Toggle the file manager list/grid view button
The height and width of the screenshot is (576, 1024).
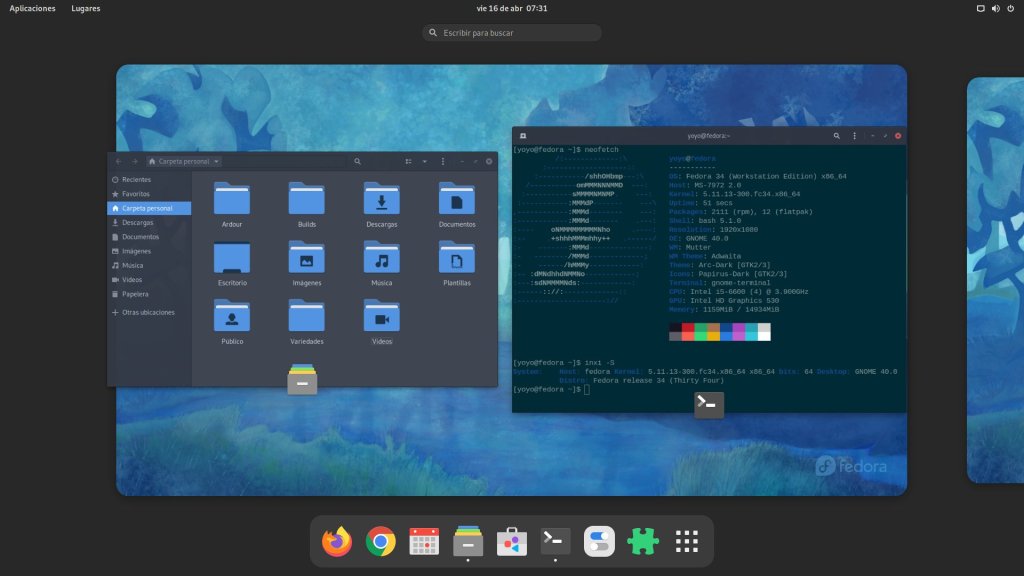[409, 161]
